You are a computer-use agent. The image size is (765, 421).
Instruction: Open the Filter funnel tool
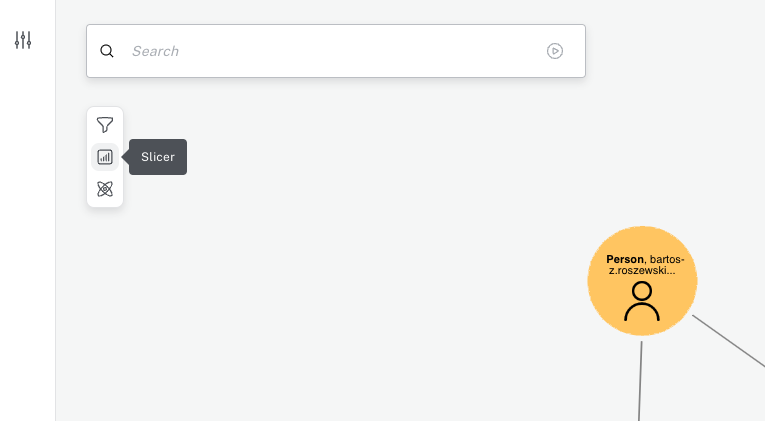tap(105, 125)
